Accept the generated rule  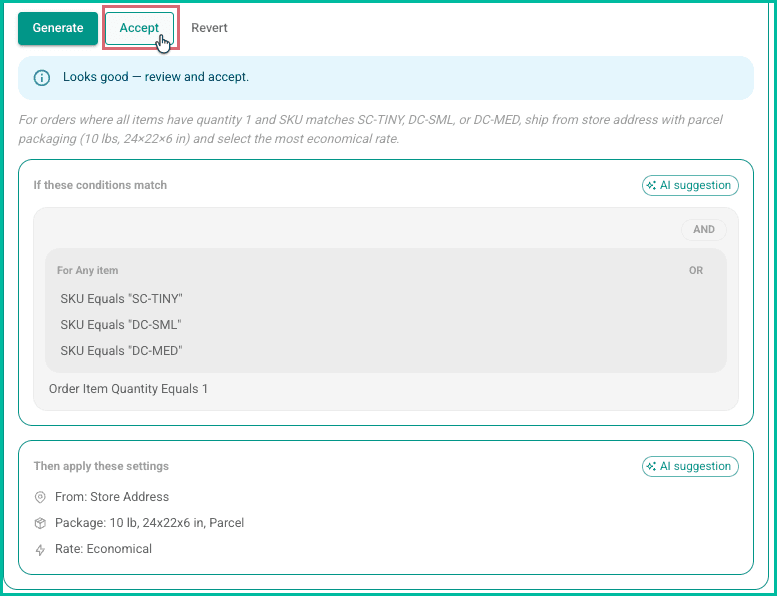(x=139, y=28)
